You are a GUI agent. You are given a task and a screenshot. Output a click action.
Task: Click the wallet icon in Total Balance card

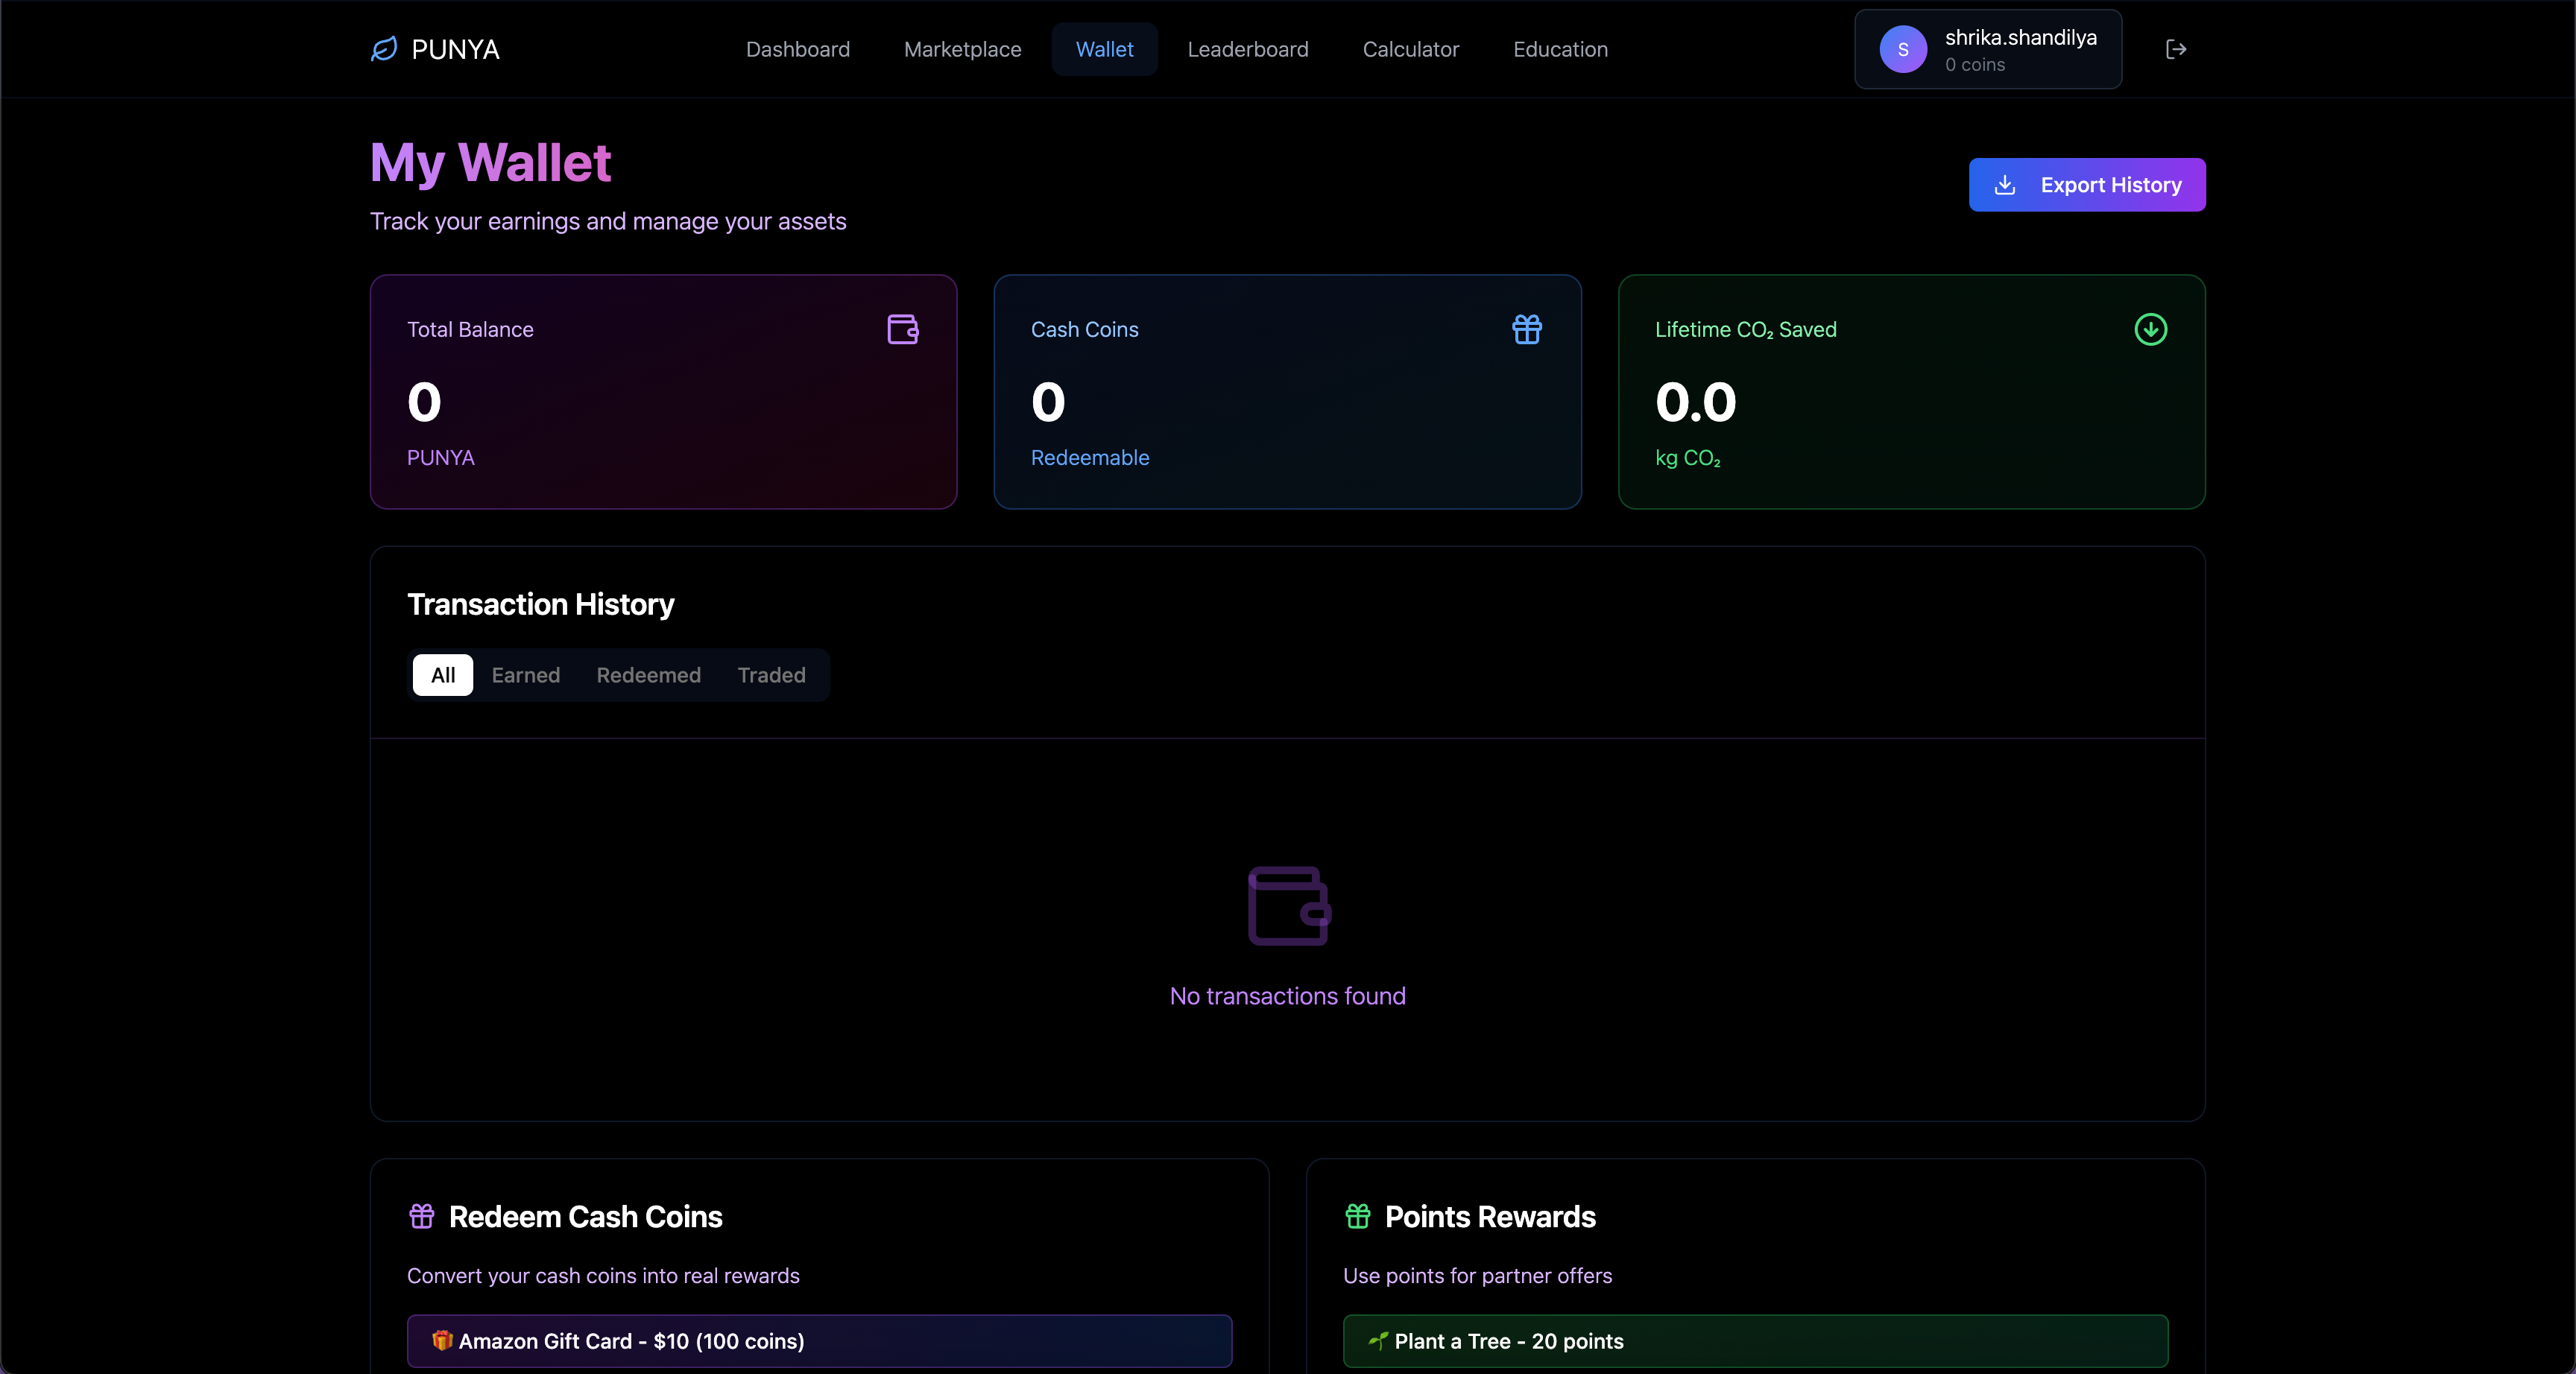coord(902,329)
